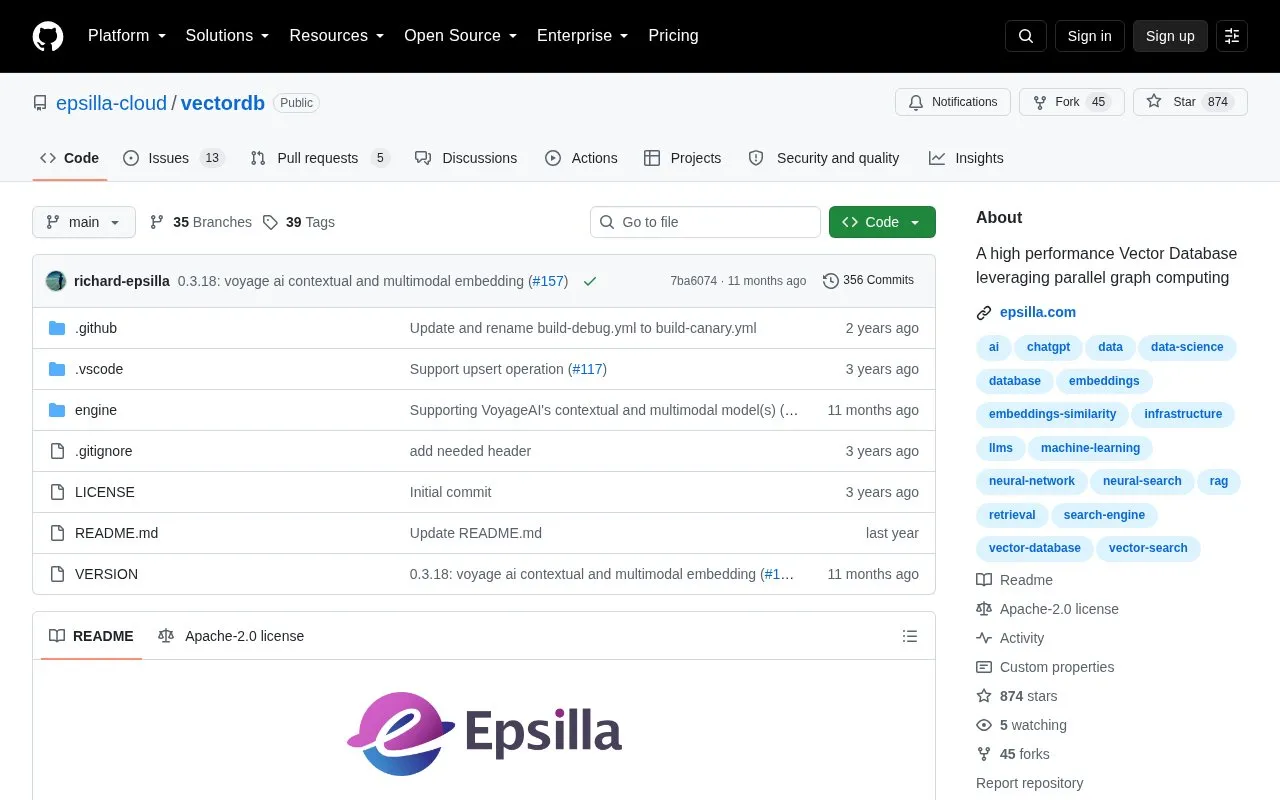1280x800 pixels.
Task: Expand the Platform menu
Action: click(x=127, y=36)
